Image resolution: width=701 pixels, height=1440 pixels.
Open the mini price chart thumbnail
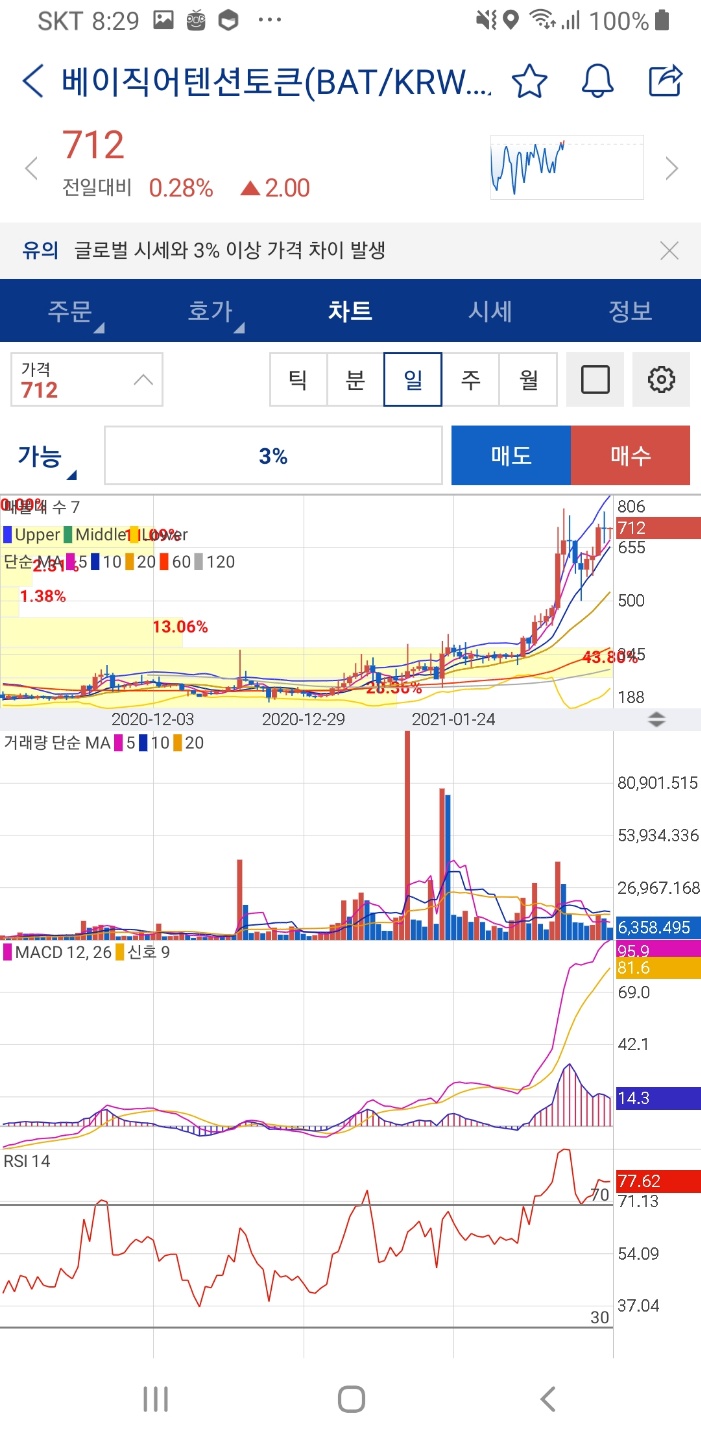click(x=566, y=167)
